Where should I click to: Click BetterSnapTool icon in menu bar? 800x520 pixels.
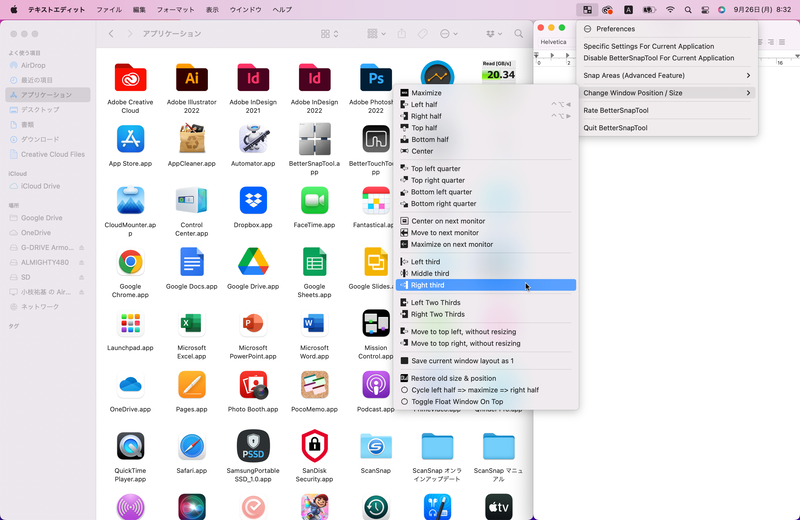pos(587,9)
